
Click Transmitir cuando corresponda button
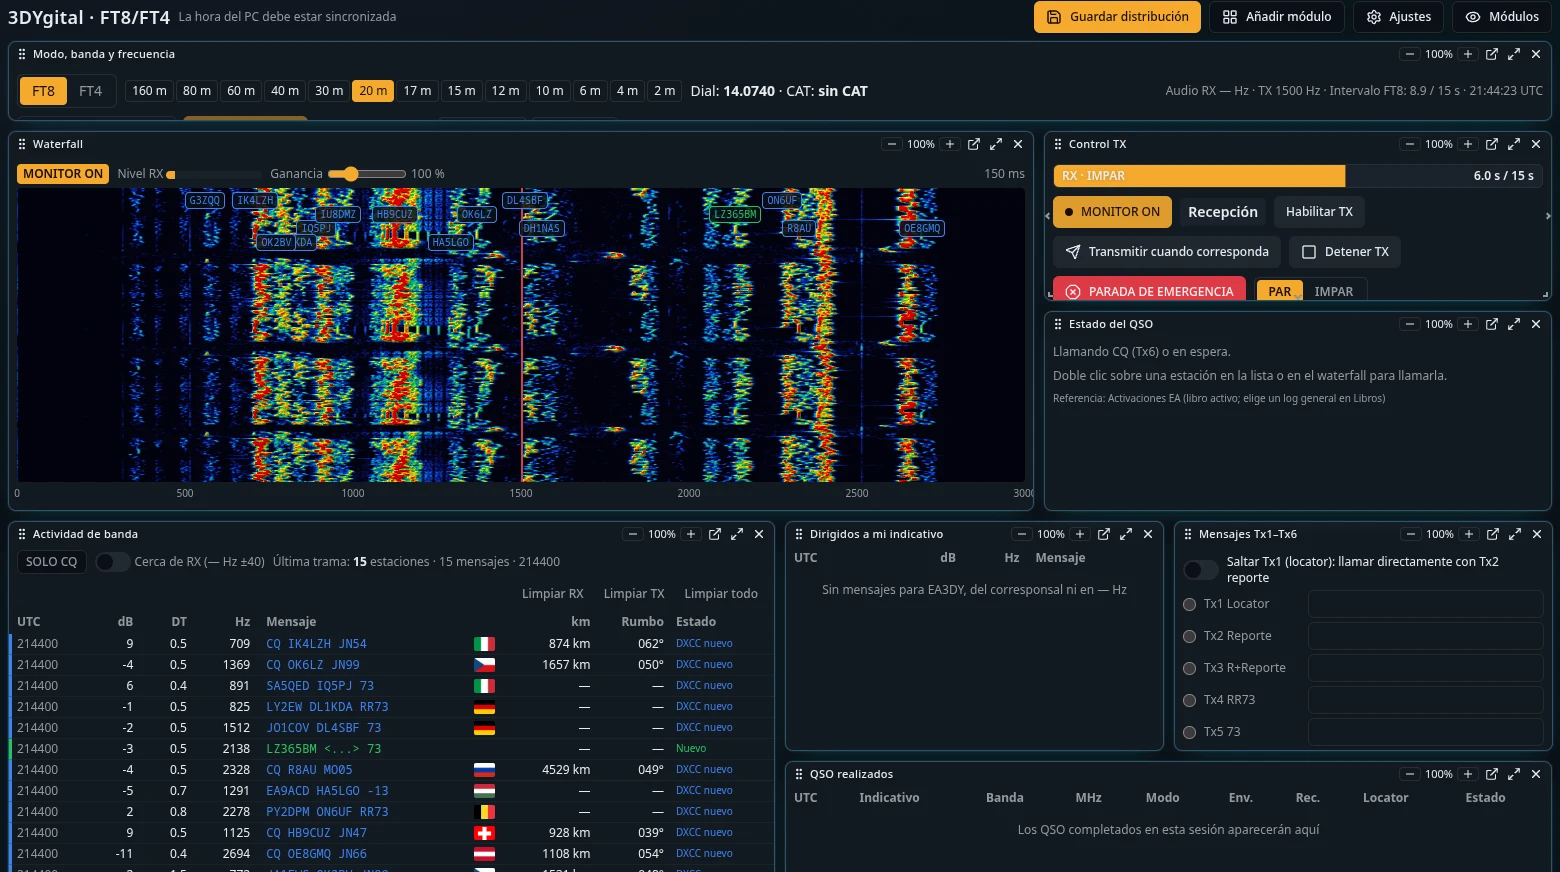coord(1167,252)
